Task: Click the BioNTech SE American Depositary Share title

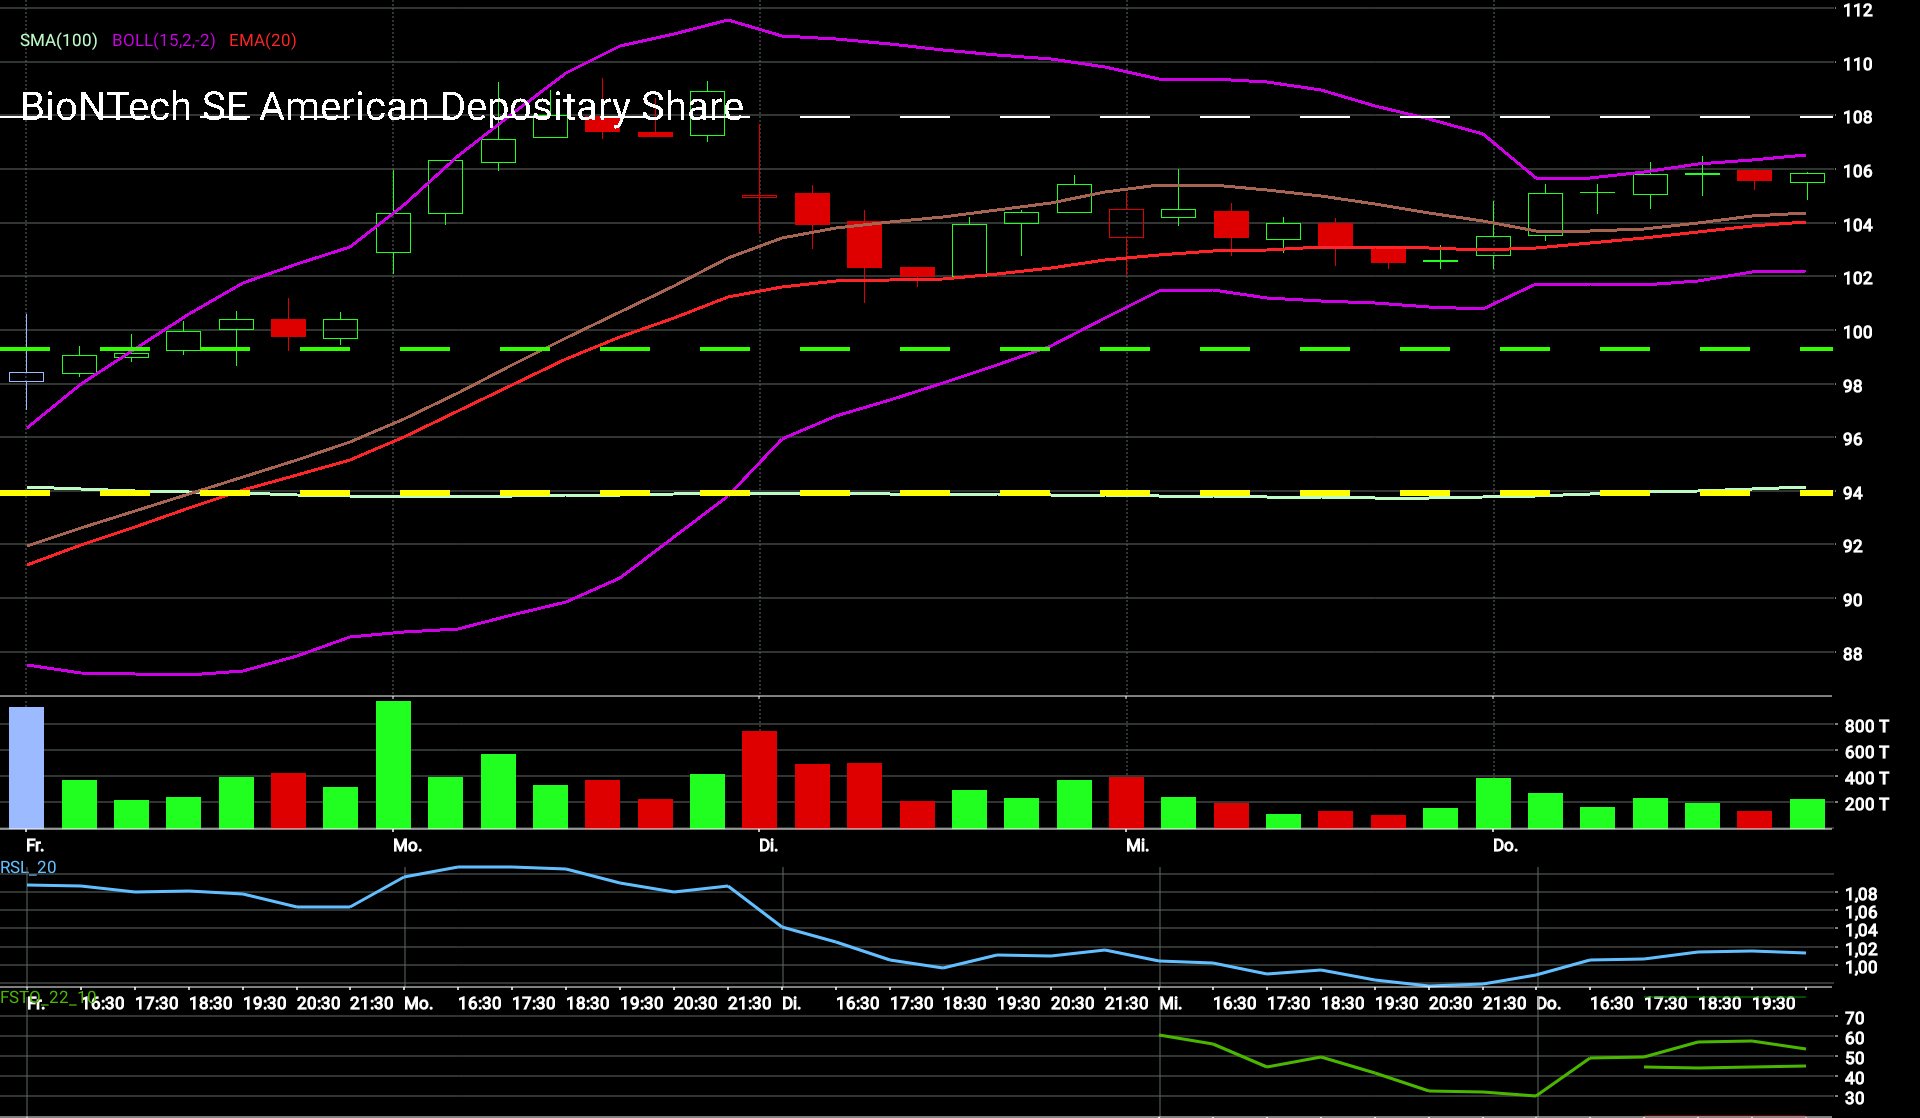Action: (x=381, y=106)
